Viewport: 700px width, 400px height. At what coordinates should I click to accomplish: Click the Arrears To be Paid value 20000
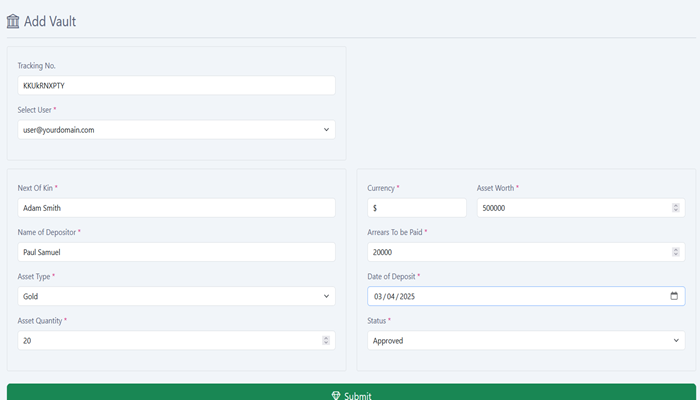click(x=383, y=252)
